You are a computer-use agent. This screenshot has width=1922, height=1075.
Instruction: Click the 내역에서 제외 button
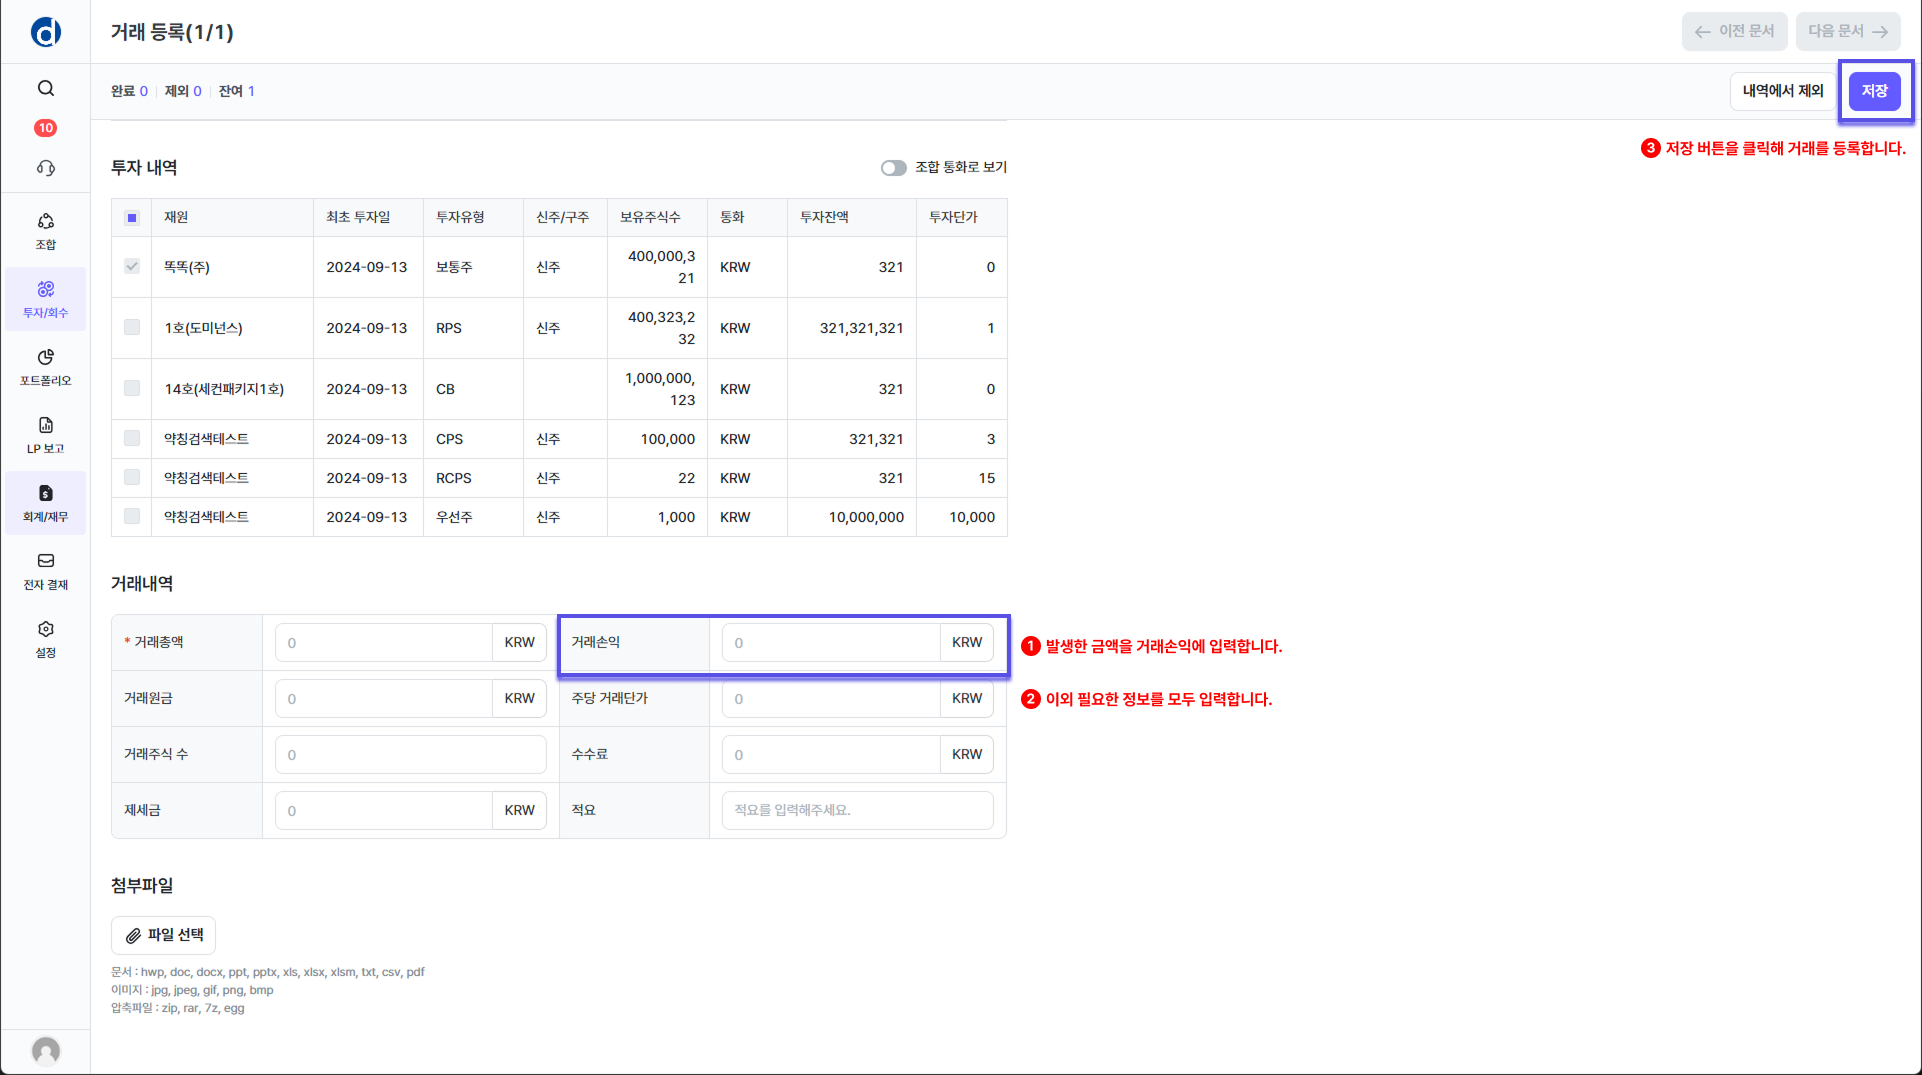[1782, 91]
